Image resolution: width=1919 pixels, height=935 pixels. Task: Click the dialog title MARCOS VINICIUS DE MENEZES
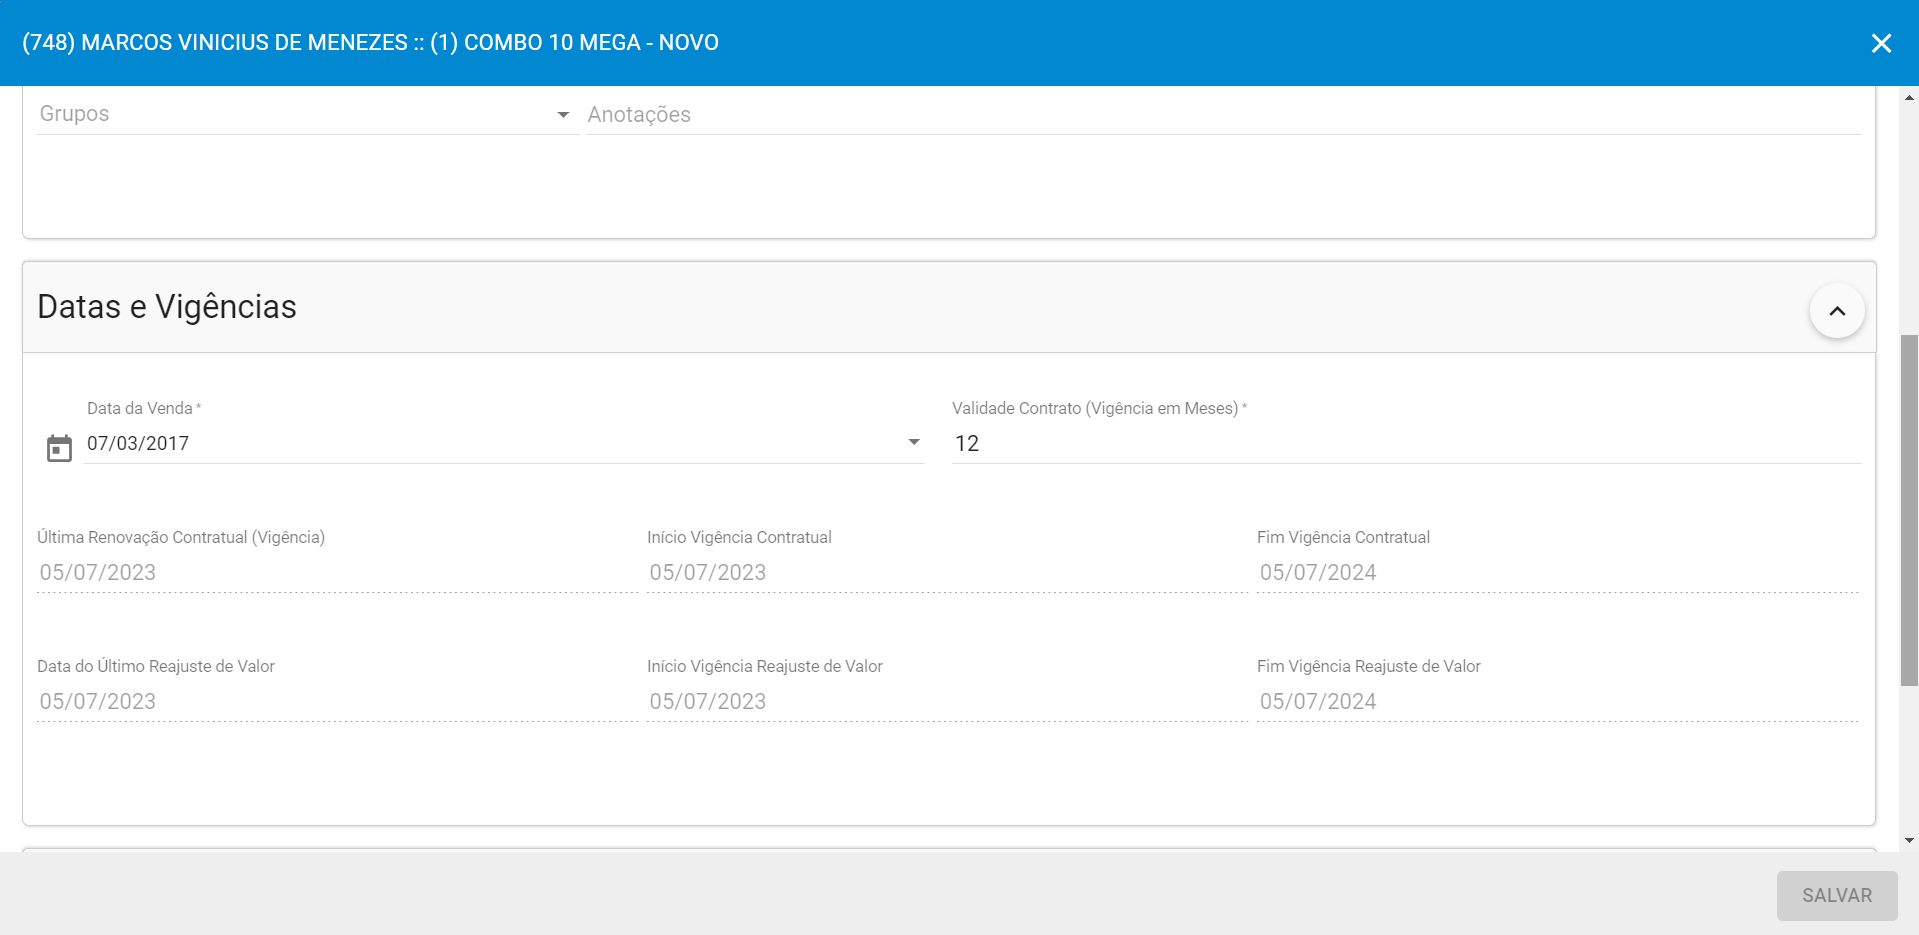(370, 43)
